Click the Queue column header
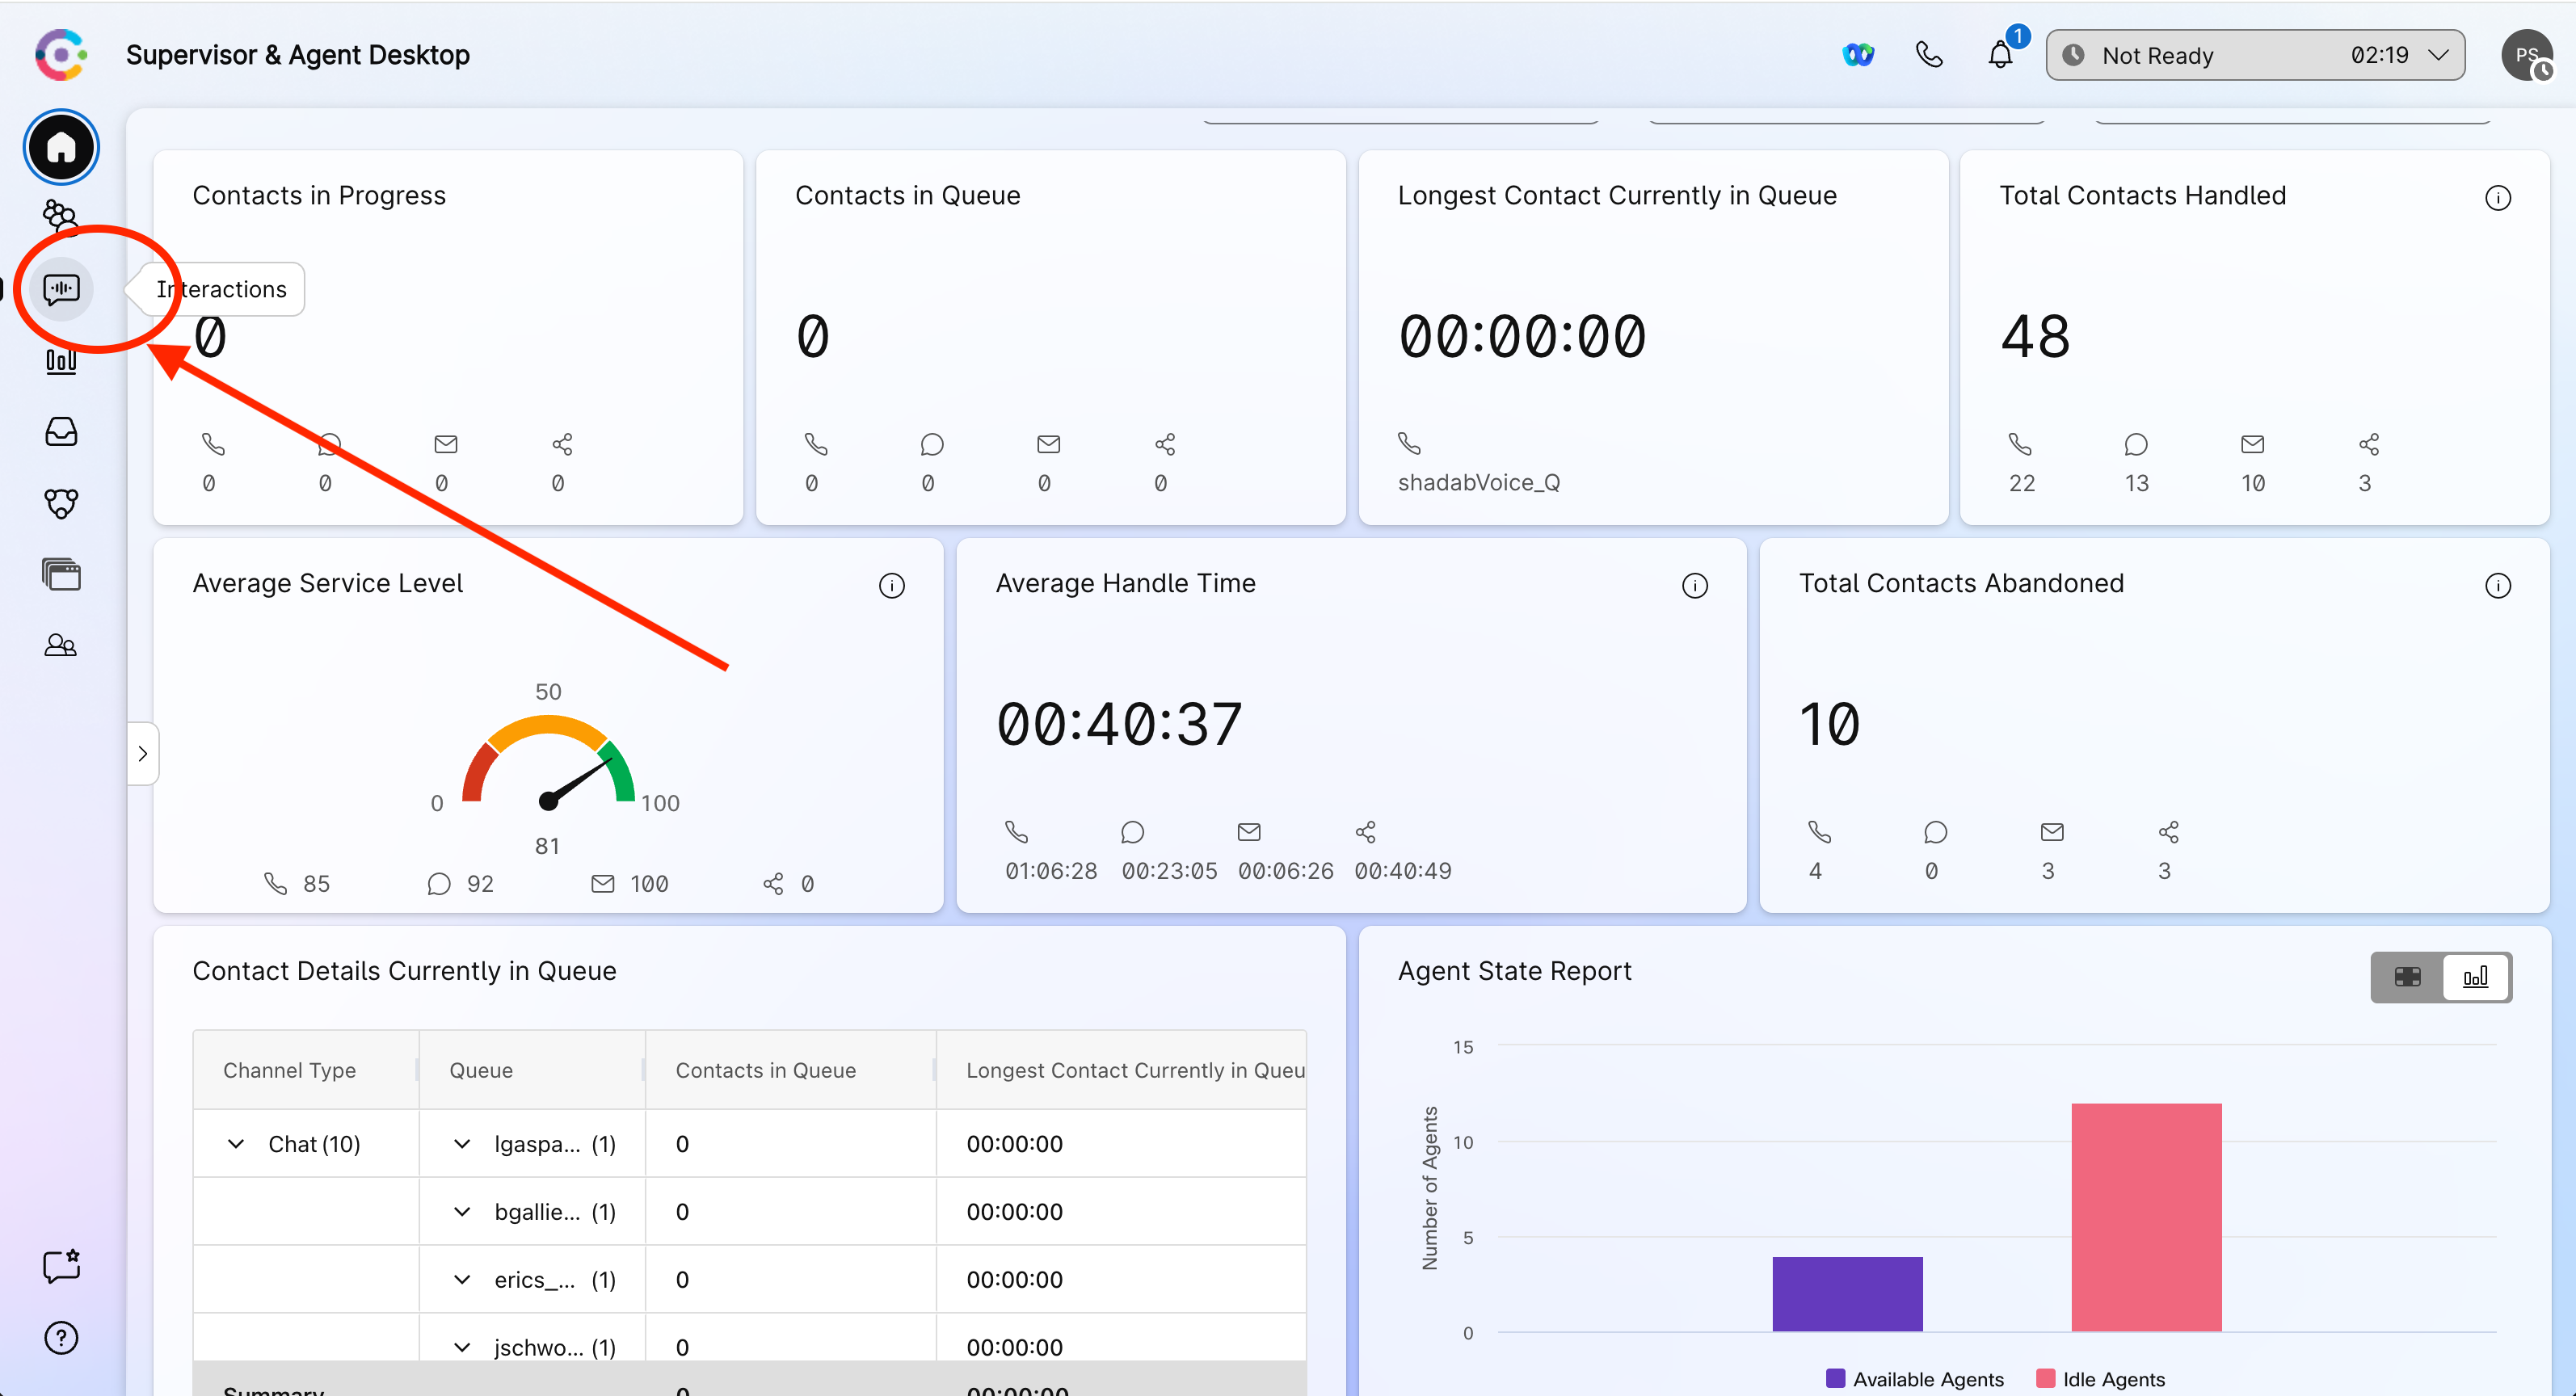2576x1396 pixels. [x=481, y=1070]
